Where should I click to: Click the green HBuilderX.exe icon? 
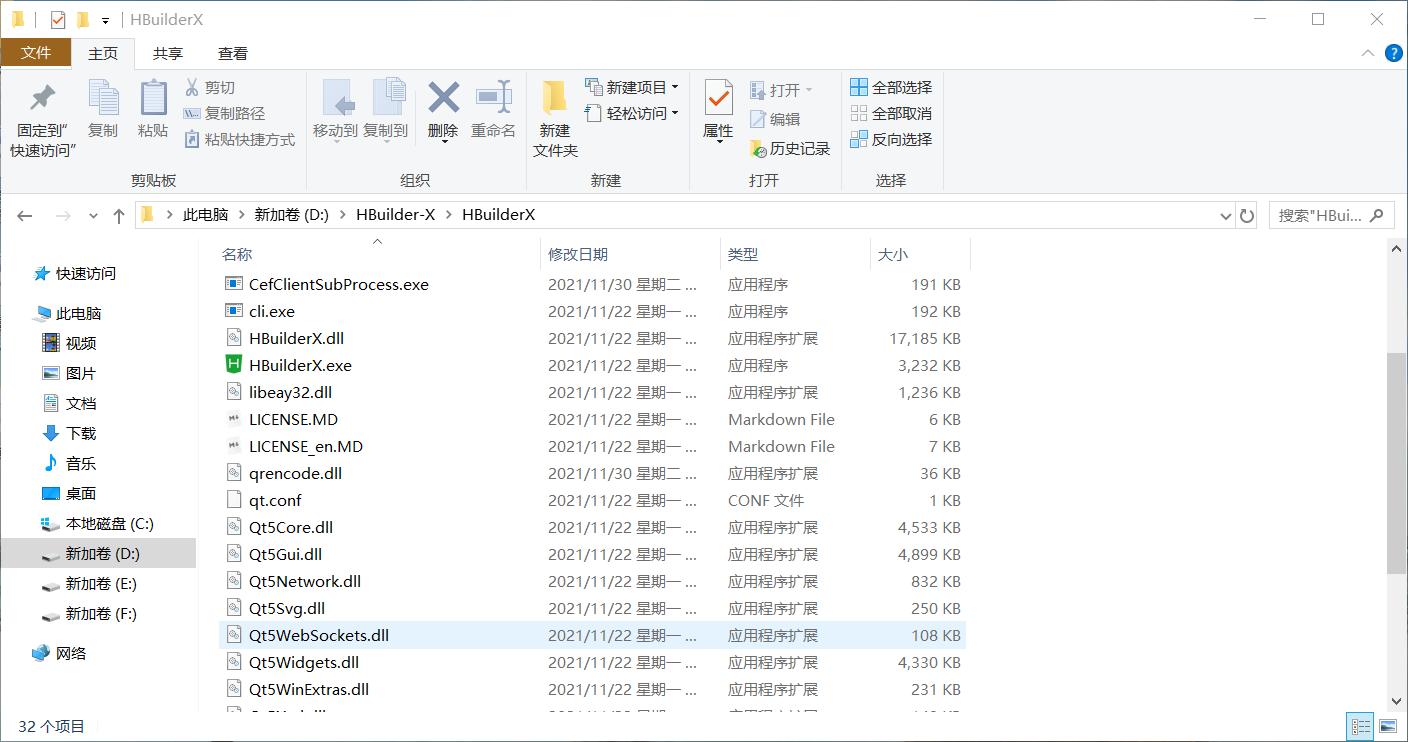(233, 366)
